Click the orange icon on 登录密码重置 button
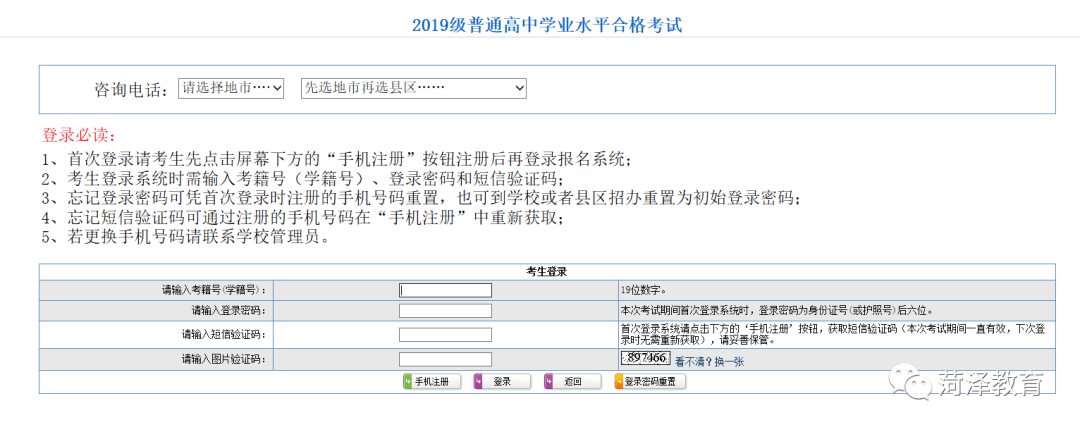 [x=619, y=382]
